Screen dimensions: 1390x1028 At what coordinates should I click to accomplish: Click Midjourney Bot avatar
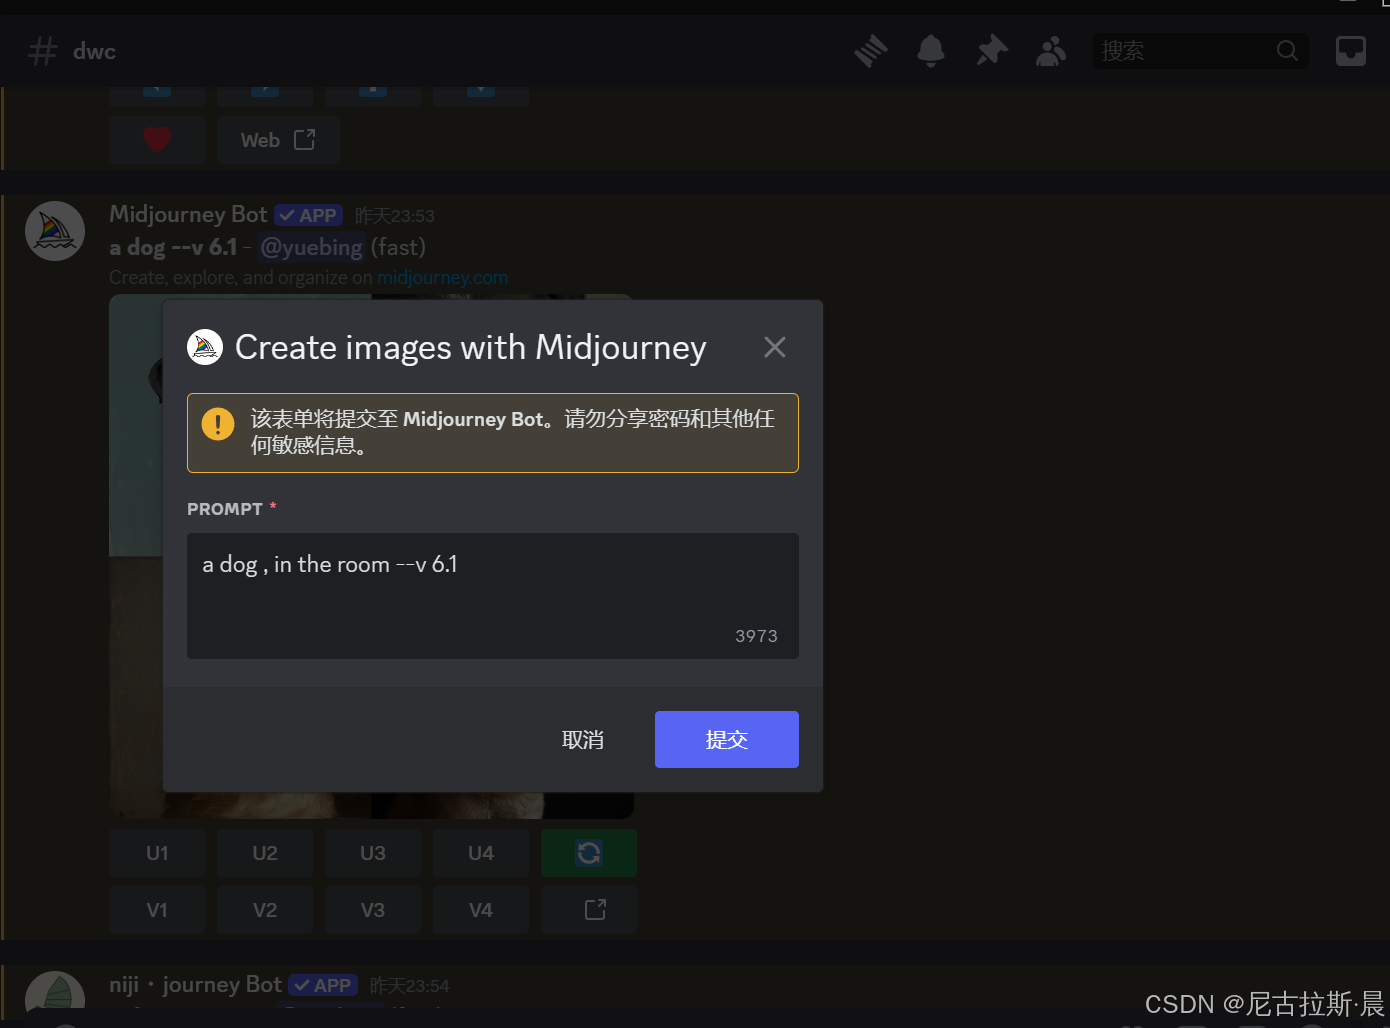point(55,231)
